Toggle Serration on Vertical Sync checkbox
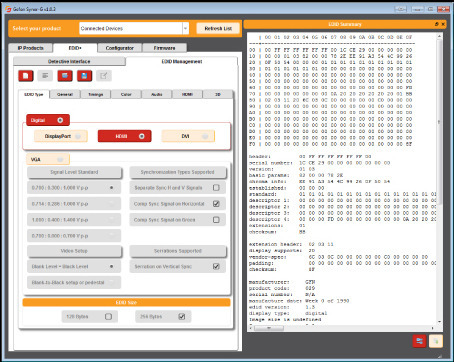The height and width of the screenshot is (362, 454). point(216,266)
